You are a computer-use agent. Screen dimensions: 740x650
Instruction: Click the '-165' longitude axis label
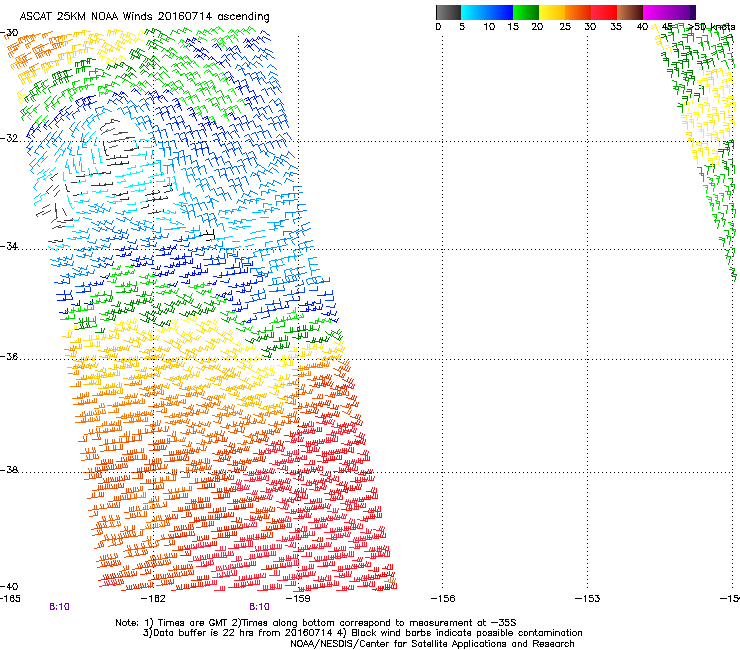10,599
